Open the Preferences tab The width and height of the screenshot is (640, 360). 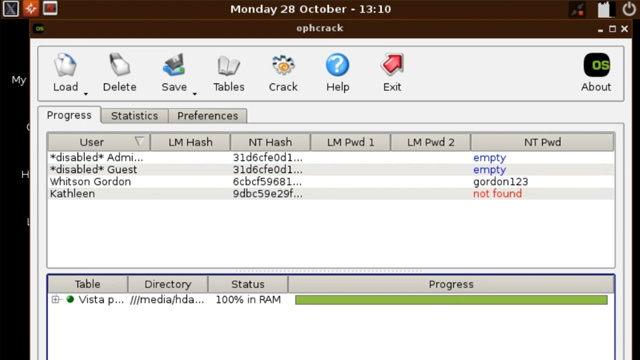coord(207,116)
